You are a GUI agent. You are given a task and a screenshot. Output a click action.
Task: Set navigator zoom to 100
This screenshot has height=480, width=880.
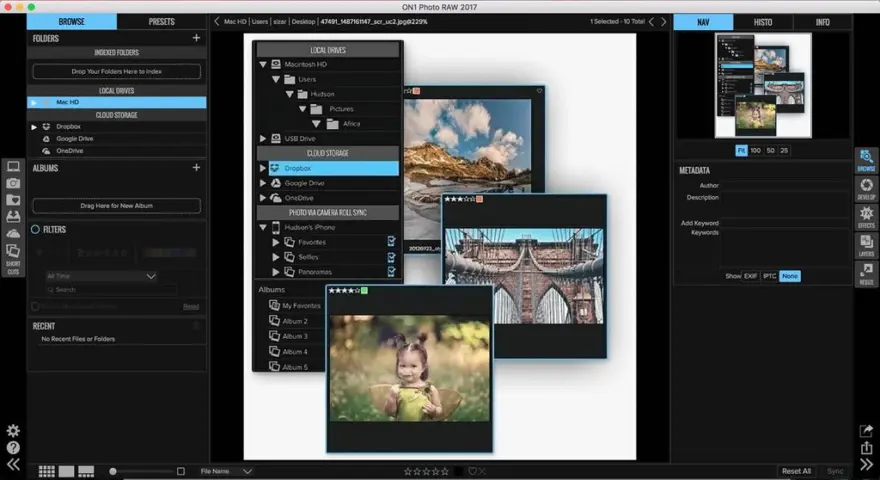click(x=755, y=150)
